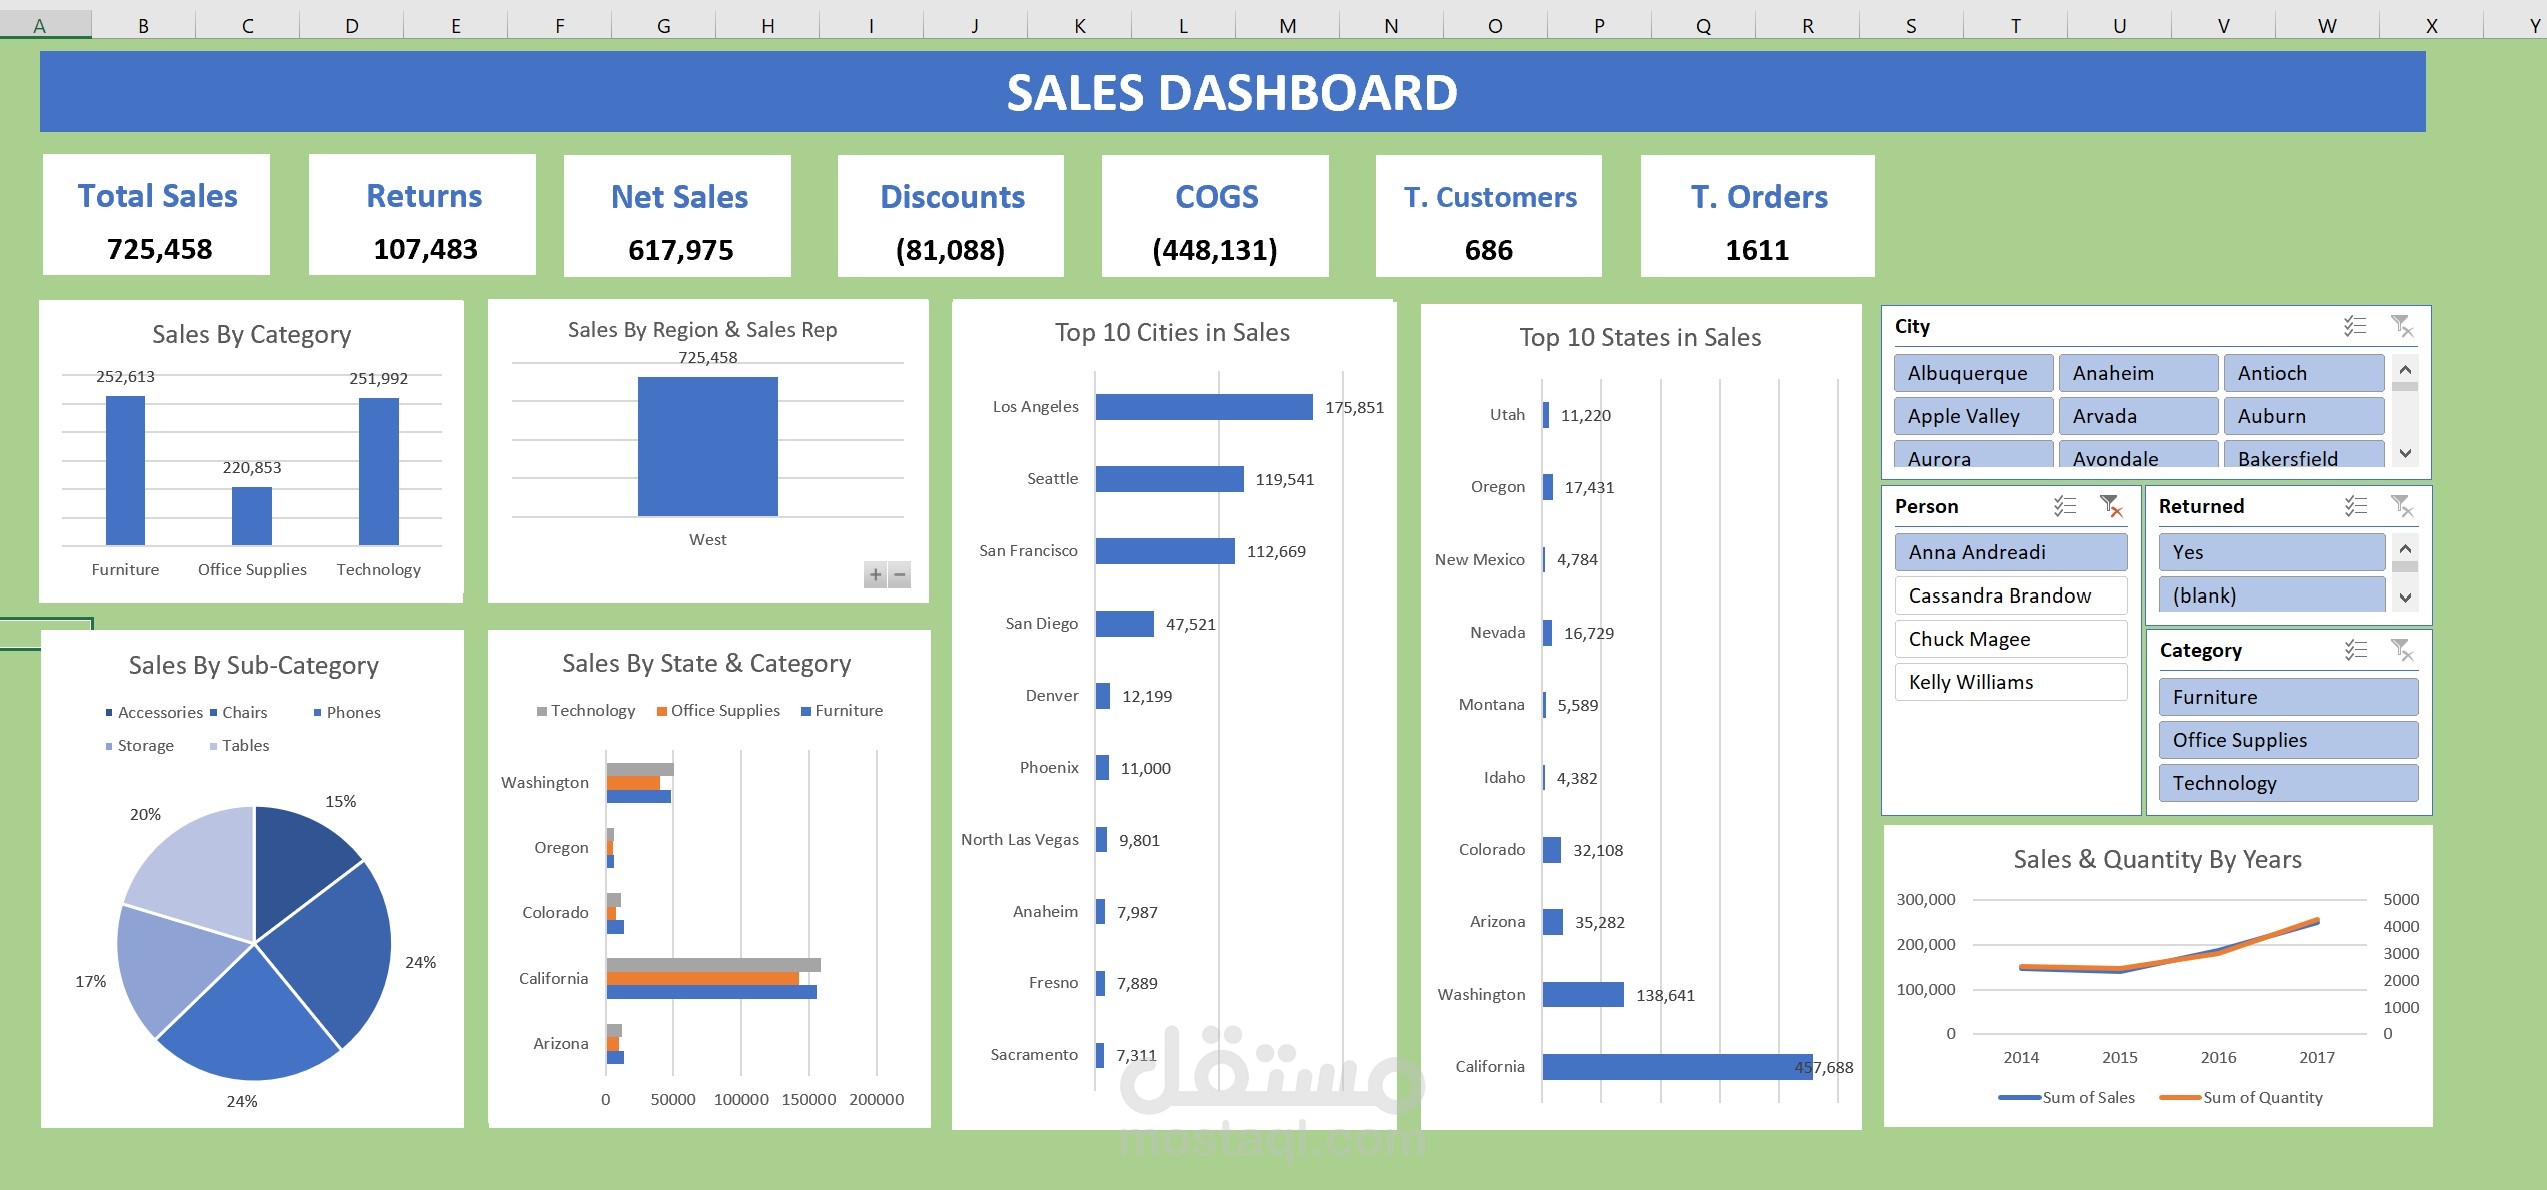Image resolution: width=2547 pixels, height=1190 pixels.
Task: Click the Los Angeles bar in cities chart
Action: (1203, 407)
